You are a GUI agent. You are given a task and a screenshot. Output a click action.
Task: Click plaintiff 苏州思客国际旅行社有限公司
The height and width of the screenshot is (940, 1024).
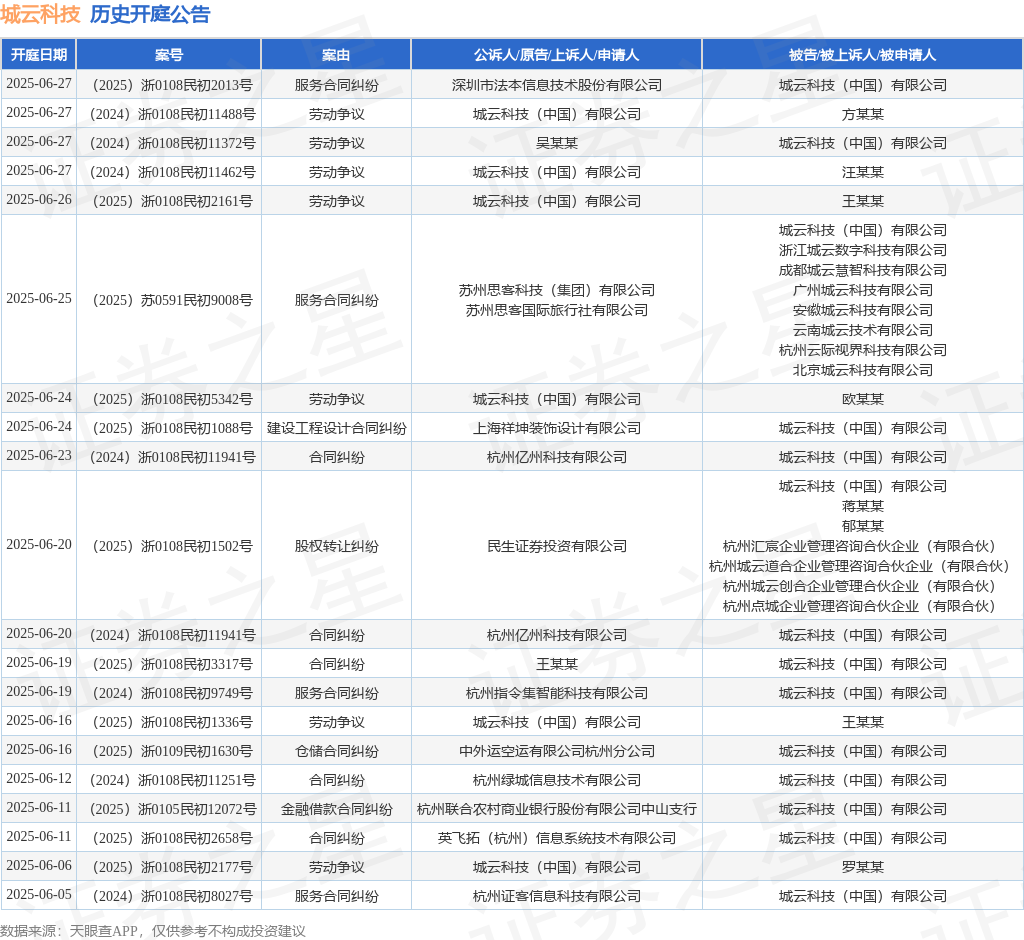[x=556, y=310]
